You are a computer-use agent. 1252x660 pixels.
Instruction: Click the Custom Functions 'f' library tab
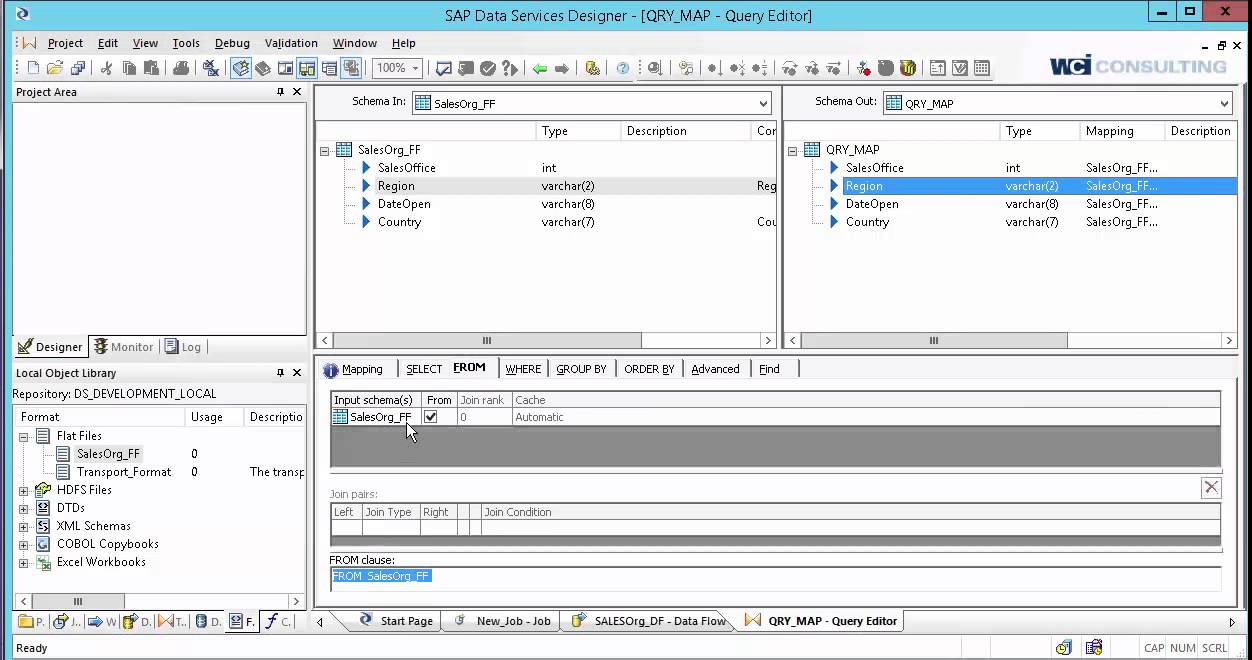277,621
